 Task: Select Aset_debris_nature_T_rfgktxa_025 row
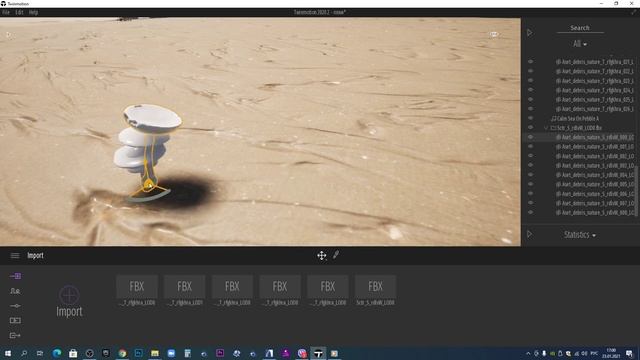[594, 99]
